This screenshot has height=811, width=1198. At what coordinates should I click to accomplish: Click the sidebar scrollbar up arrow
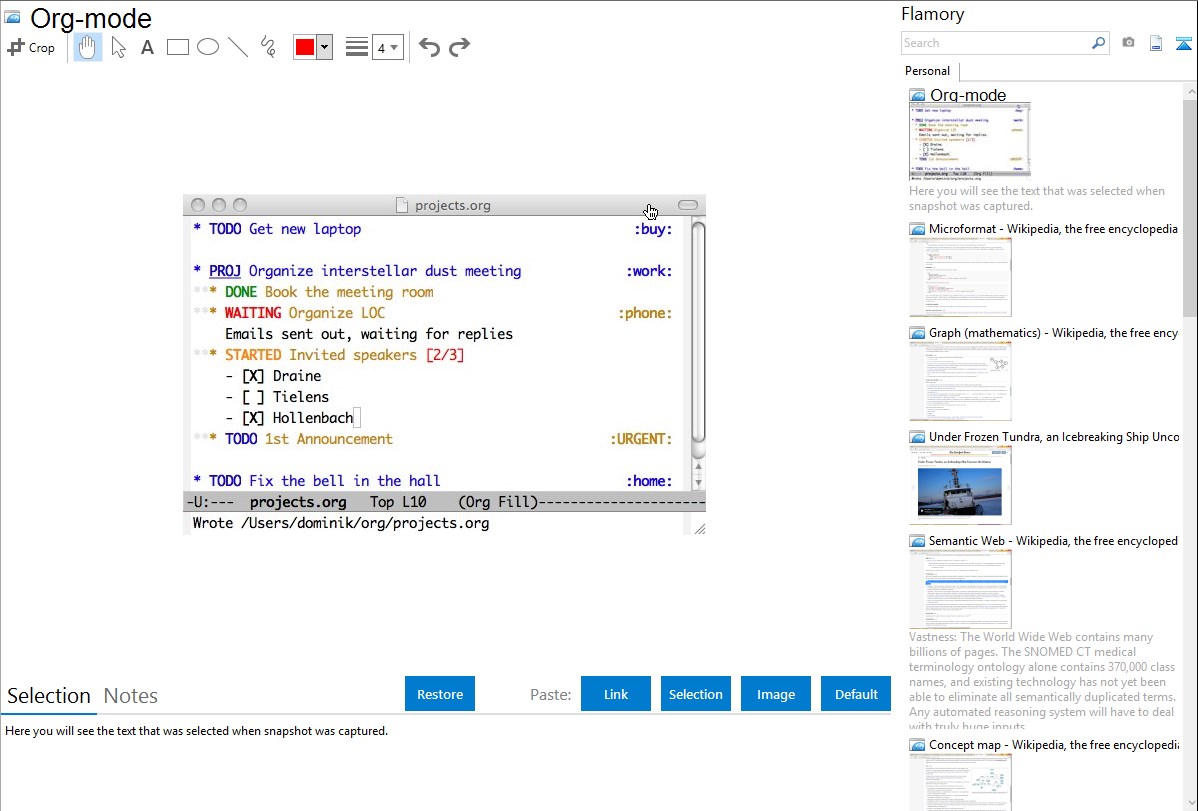[1190, 91]
